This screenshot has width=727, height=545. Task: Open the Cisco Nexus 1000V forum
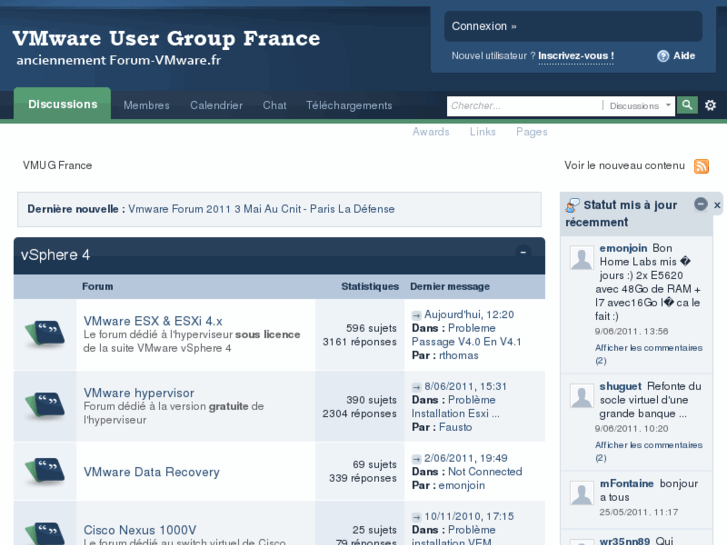[x=140, y=530]
